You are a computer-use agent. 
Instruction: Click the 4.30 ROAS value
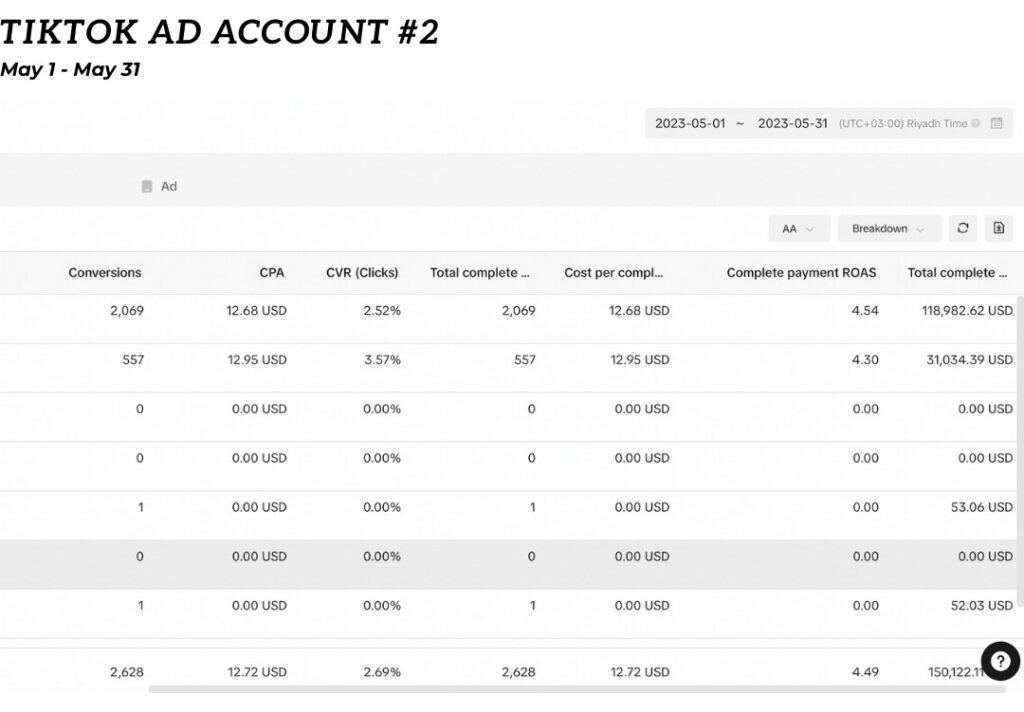click(x=865, y=360)
